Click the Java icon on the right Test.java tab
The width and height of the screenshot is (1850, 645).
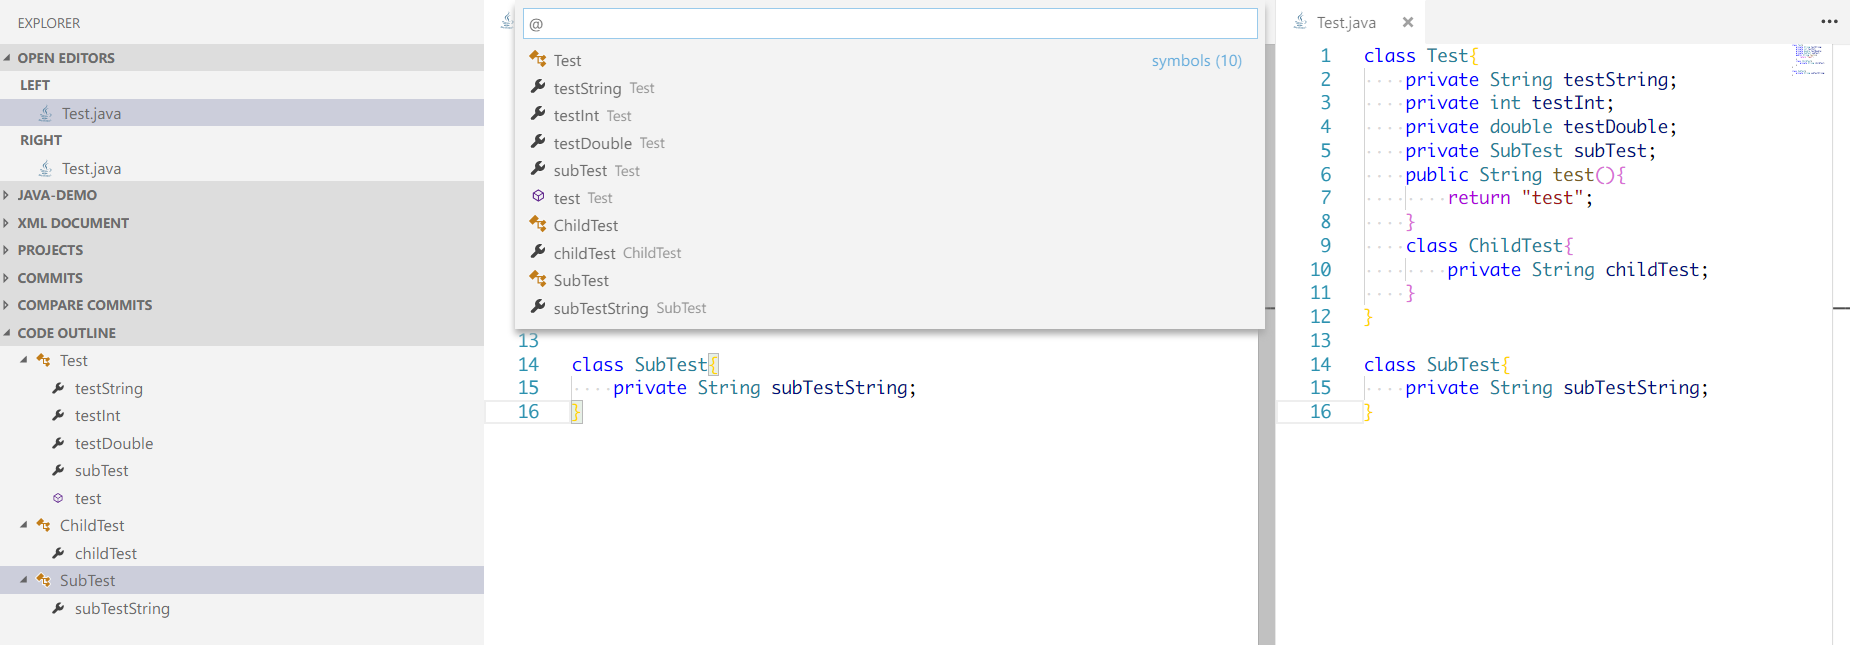click(x=1300, y=21)
